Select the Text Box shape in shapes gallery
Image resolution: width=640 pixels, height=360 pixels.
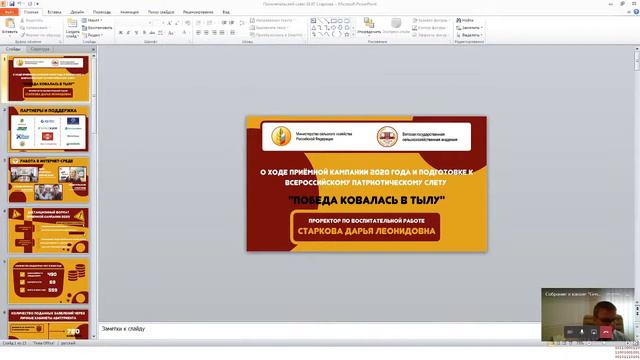313,20
